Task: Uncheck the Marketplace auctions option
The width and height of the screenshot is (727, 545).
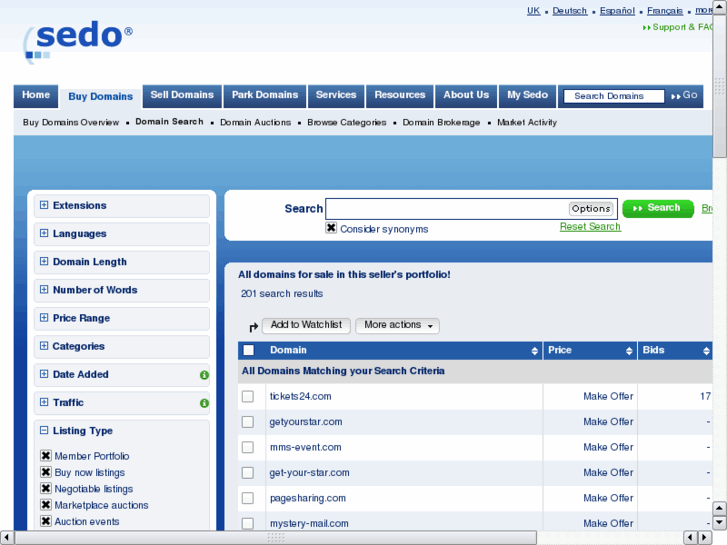Action: [x=45, y=505]
